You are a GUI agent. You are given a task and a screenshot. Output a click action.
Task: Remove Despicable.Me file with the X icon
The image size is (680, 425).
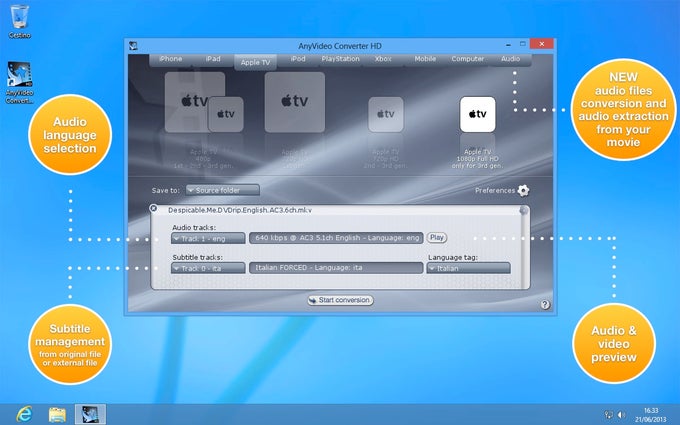pos(154,209)
